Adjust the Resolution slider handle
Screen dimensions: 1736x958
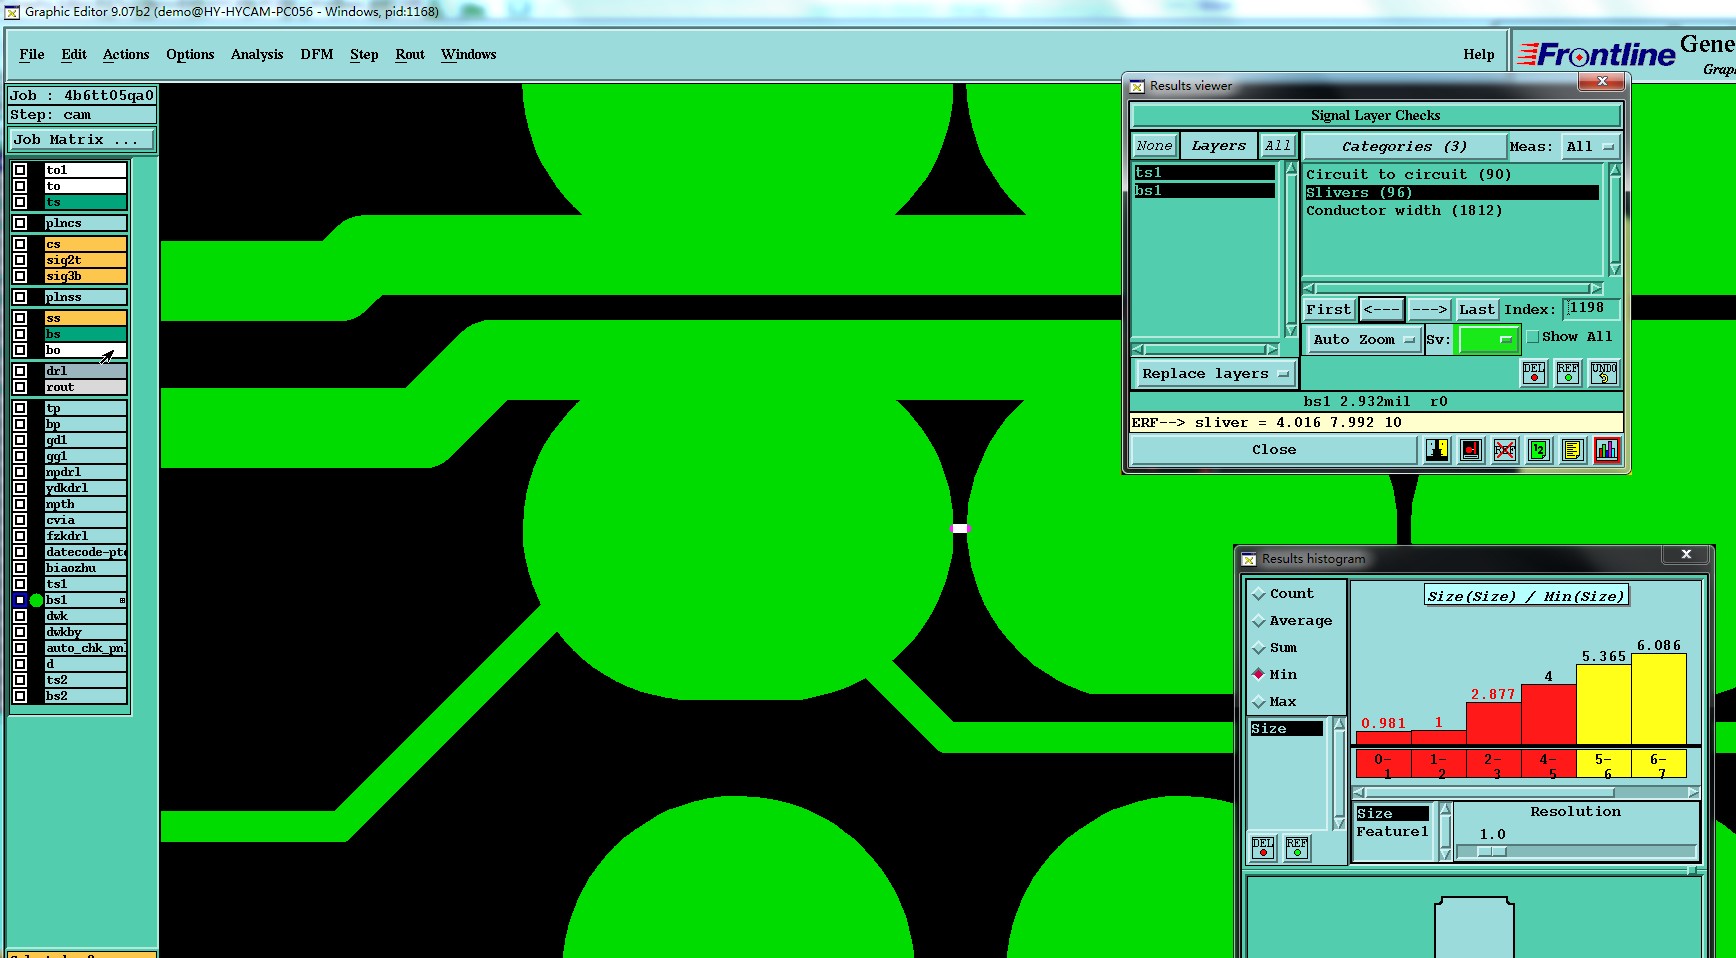1491,851
